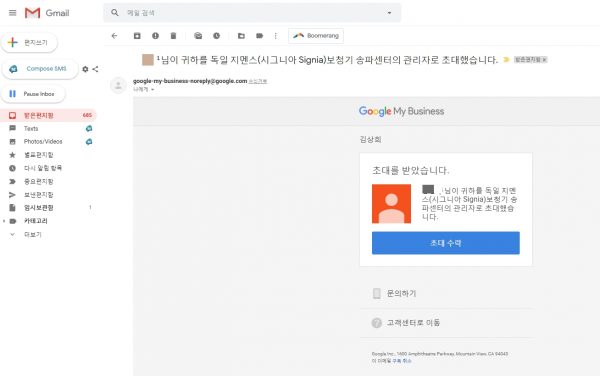This screenshot has width=600, height=376.
Task: Move the email using folder icon
Action: 241,36
